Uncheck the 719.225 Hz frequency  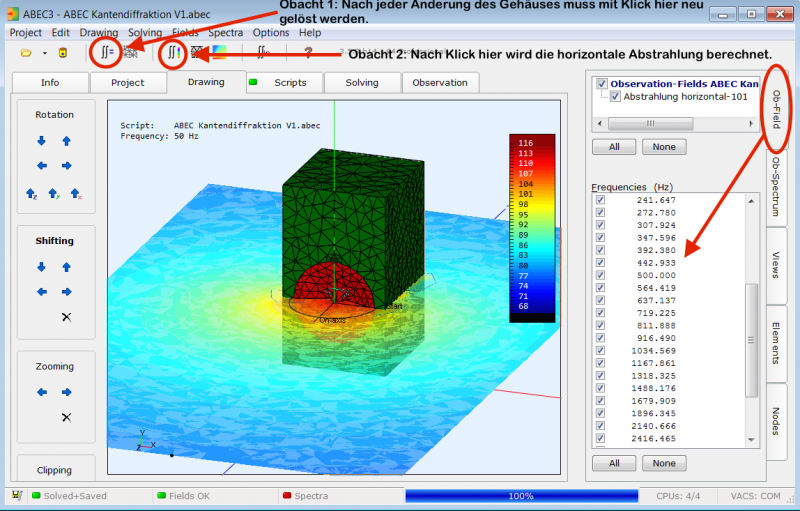click(601, 313)
